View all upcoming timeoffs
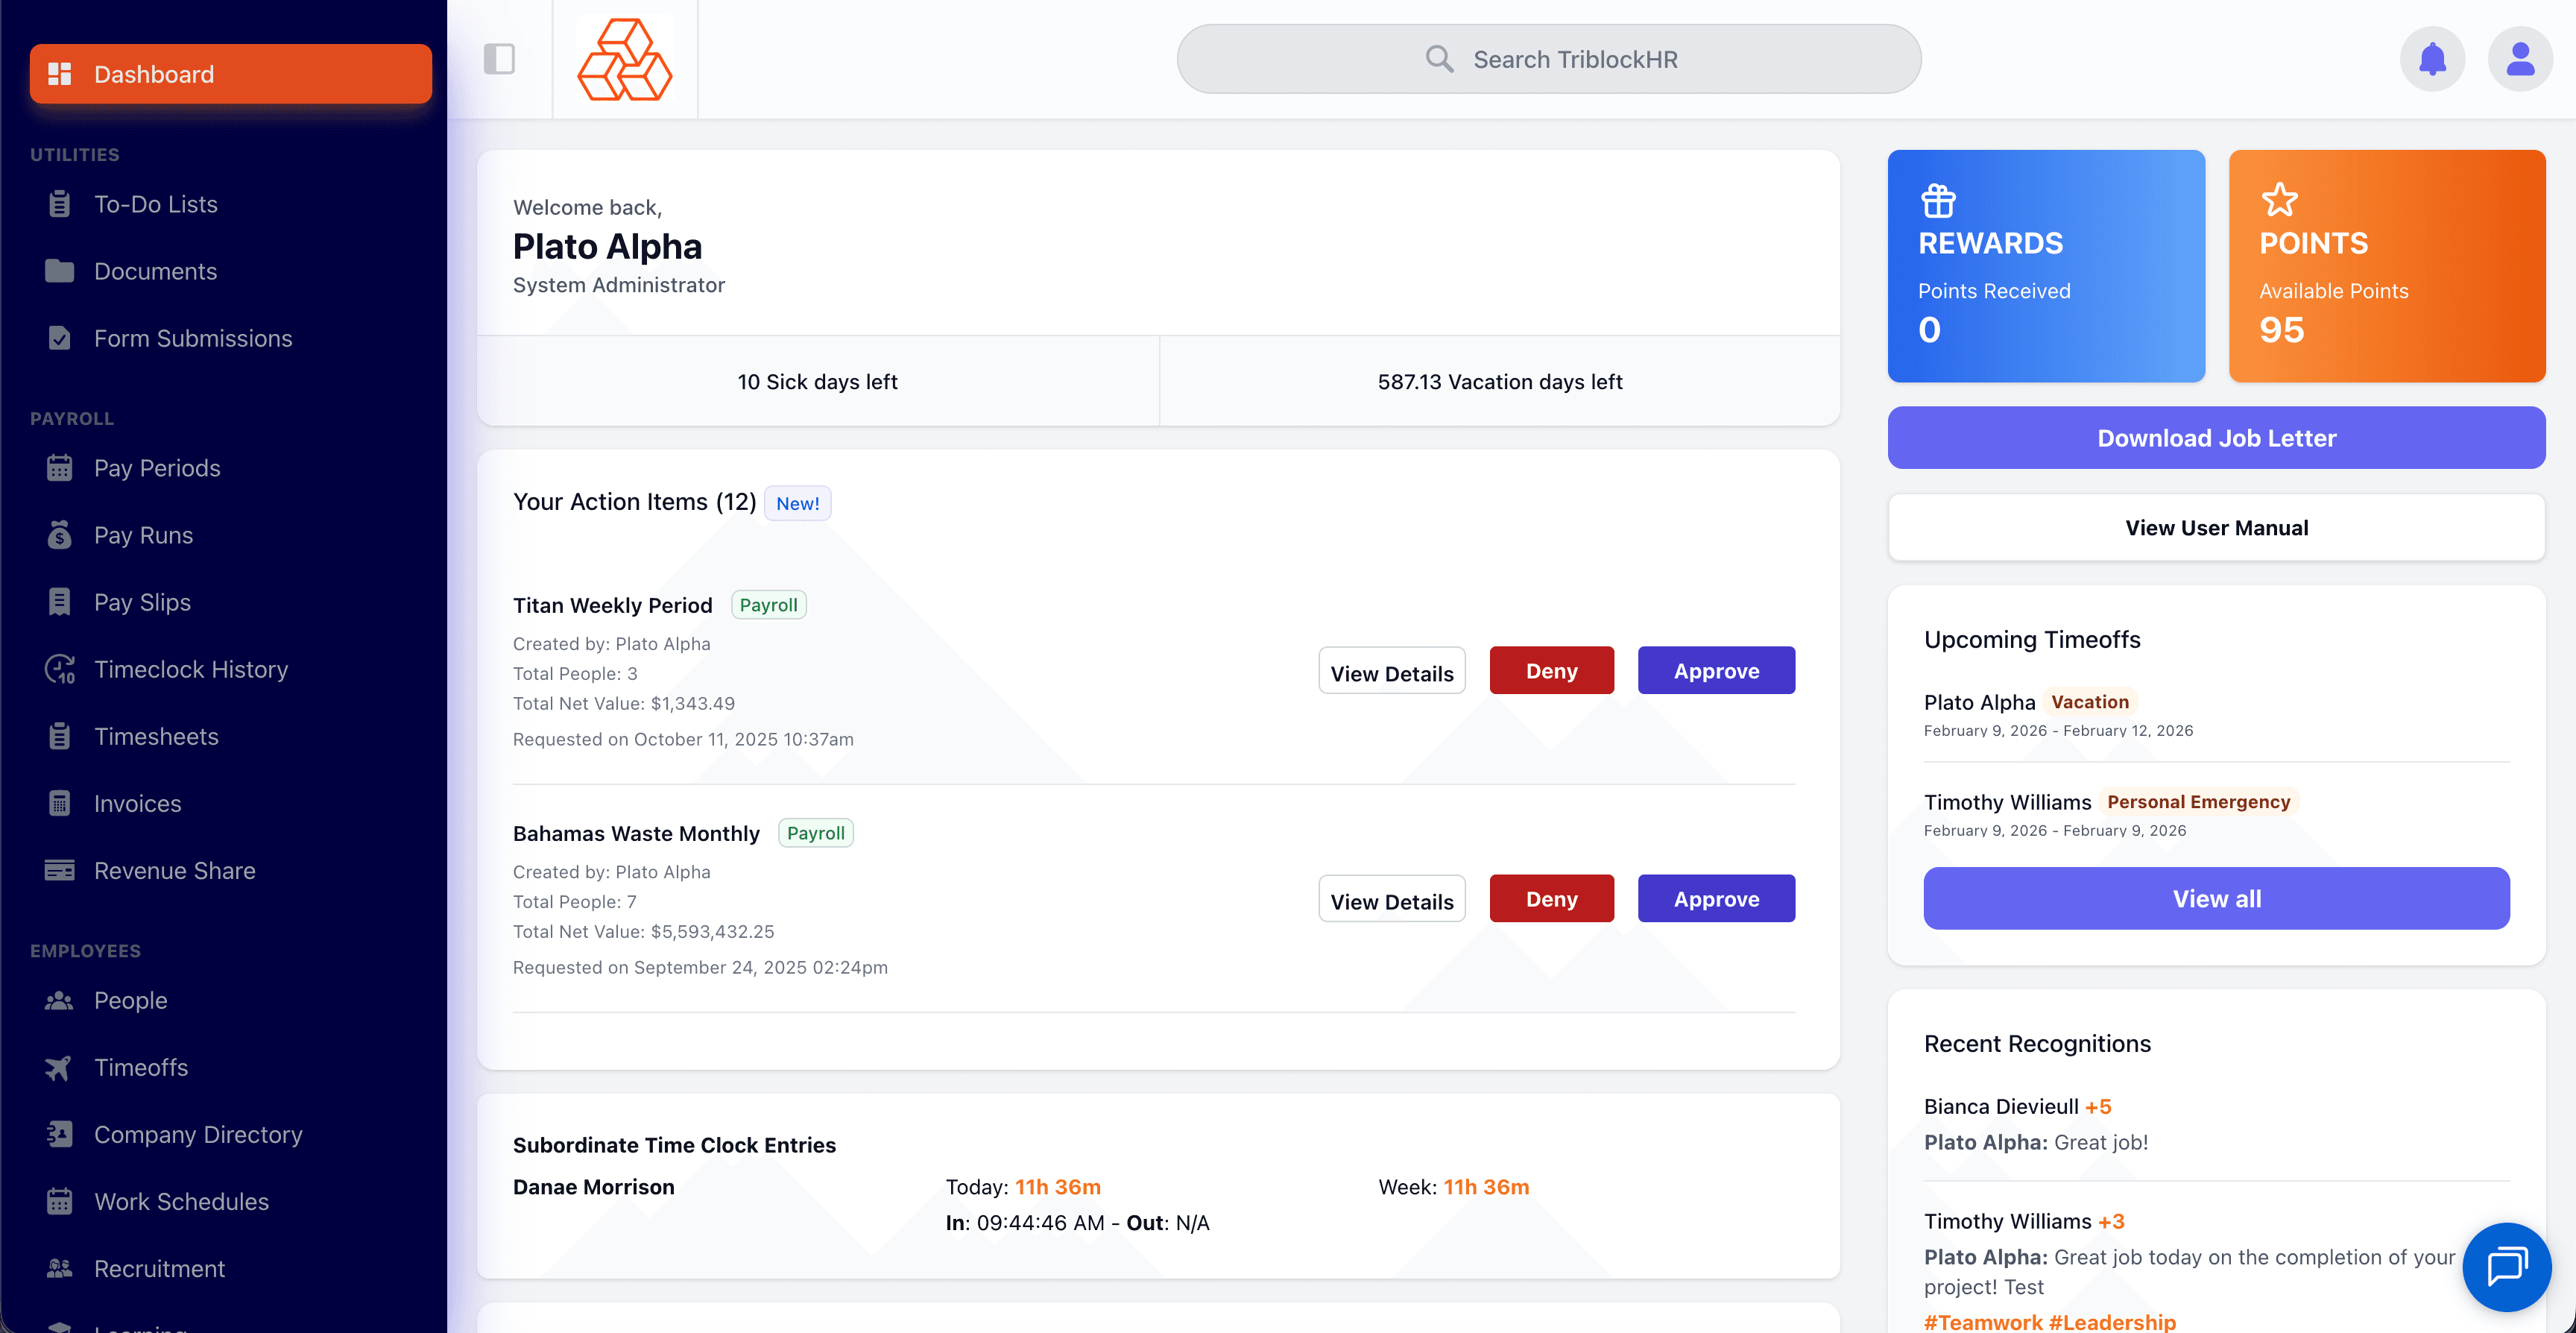Image resolution: width=2576 pixels, height=1333 pixels. (x=2216, y=898)
